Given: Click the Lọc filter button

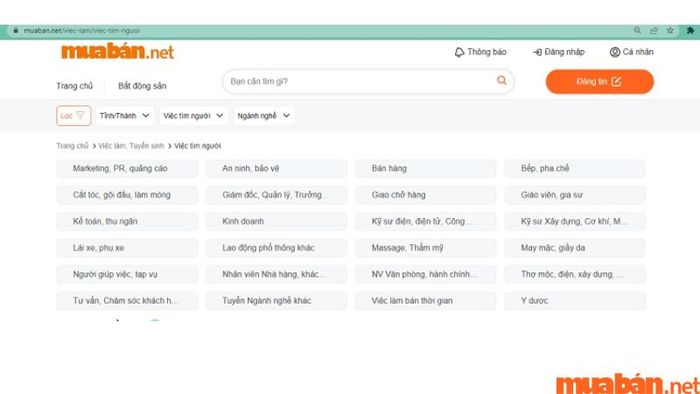Looking at the screenshot, I should pyautogui.click(x=74, y=116).
